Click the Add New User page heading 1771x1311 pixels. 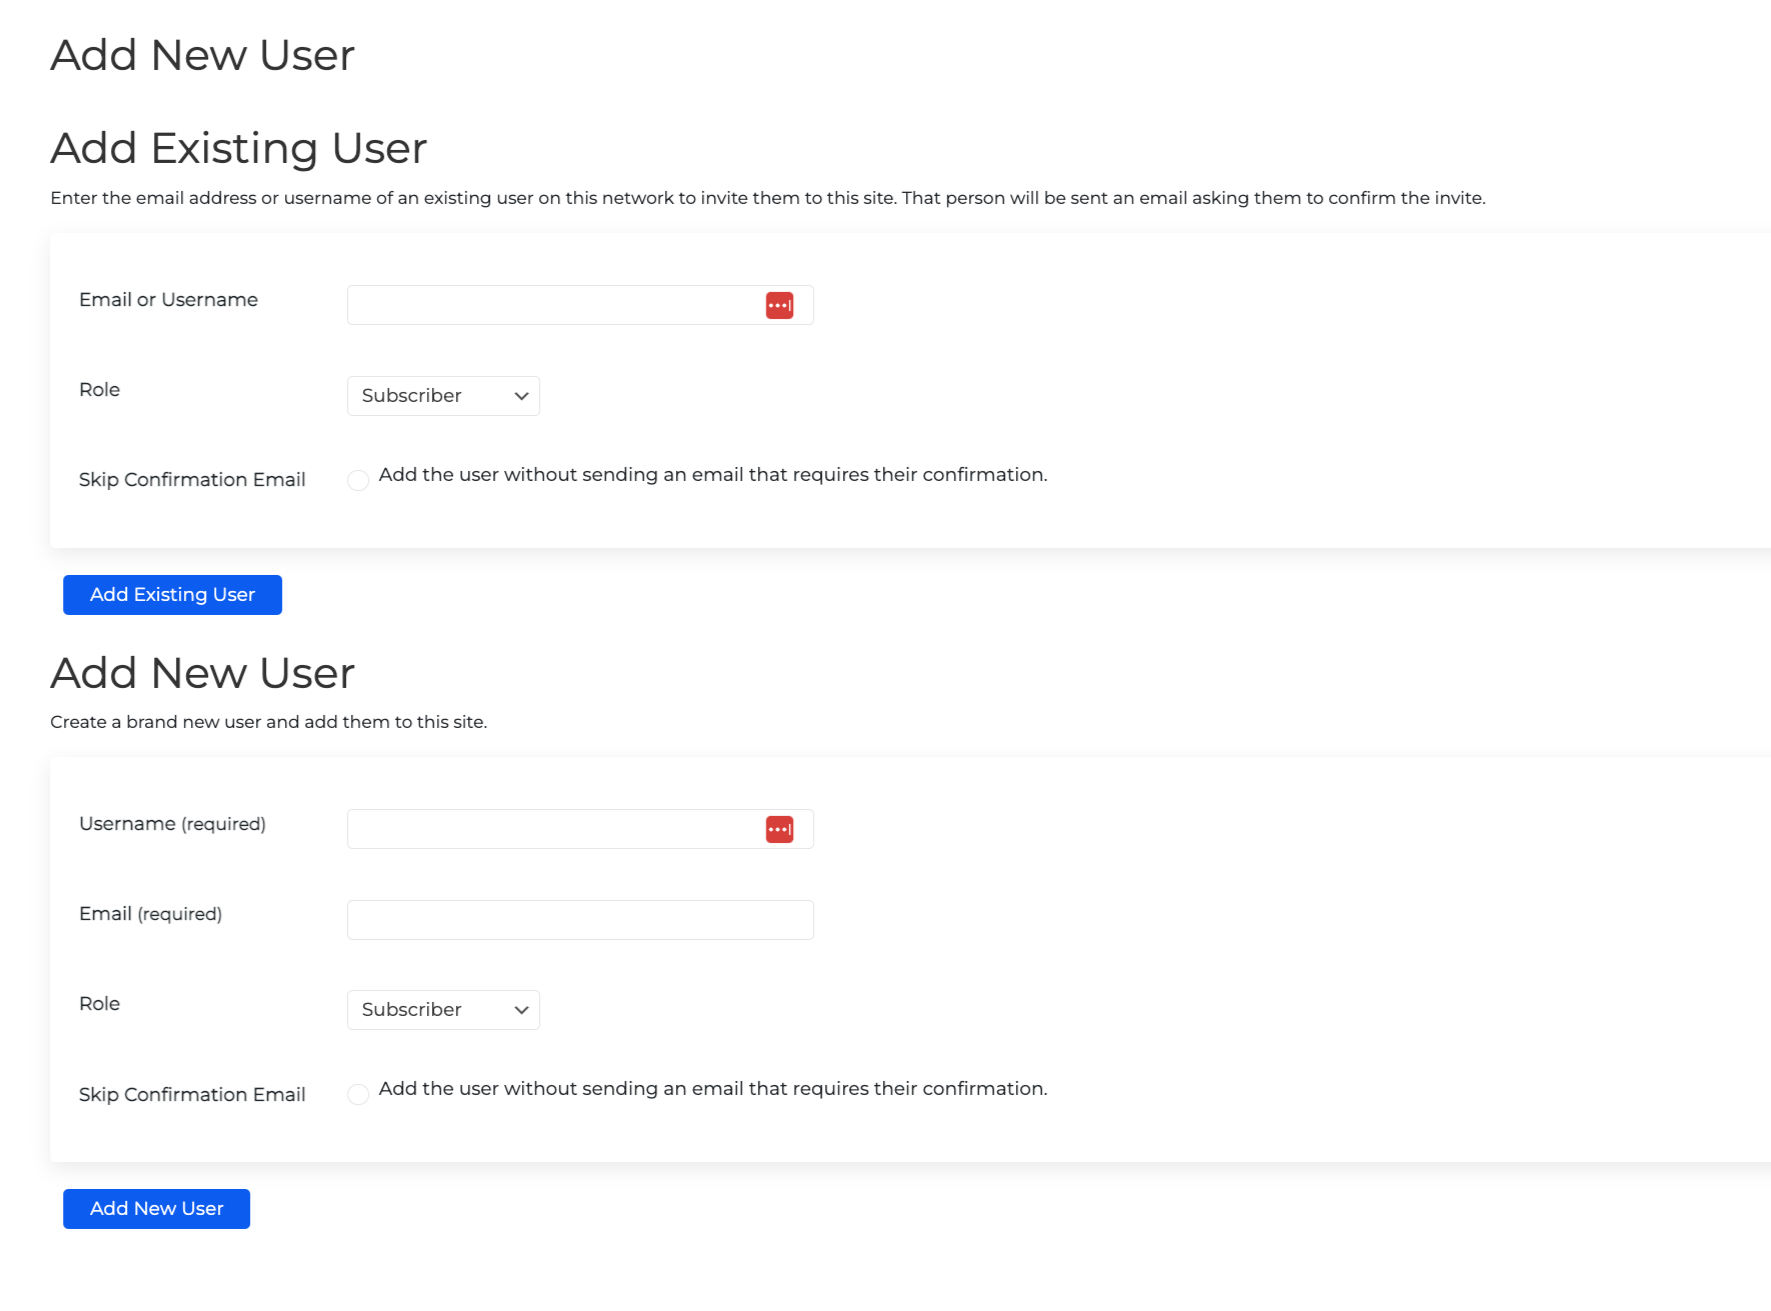click(202, 55)
